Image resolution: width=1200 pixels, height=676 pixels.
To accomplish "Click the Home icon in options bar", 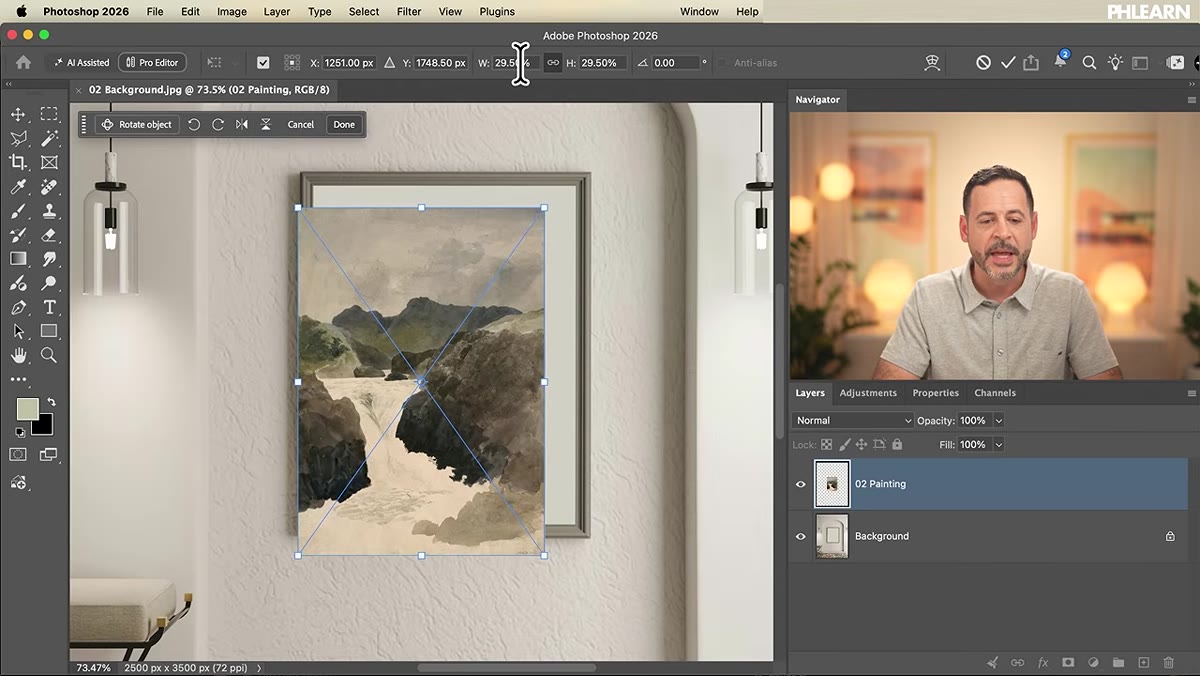I will [23, 62].
